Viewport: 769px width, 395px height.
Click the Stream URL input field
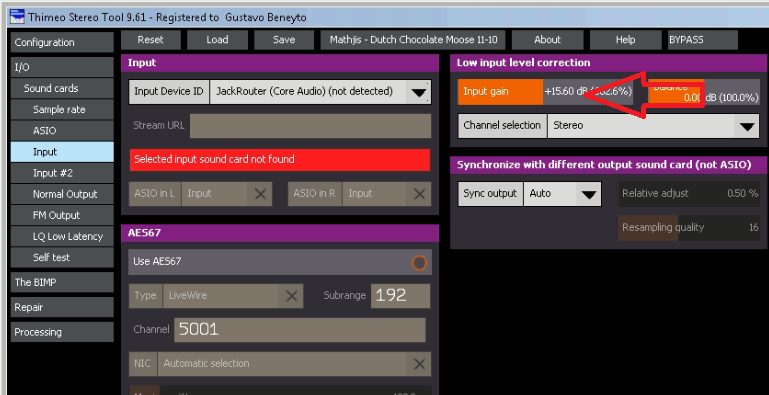(310, 126)
